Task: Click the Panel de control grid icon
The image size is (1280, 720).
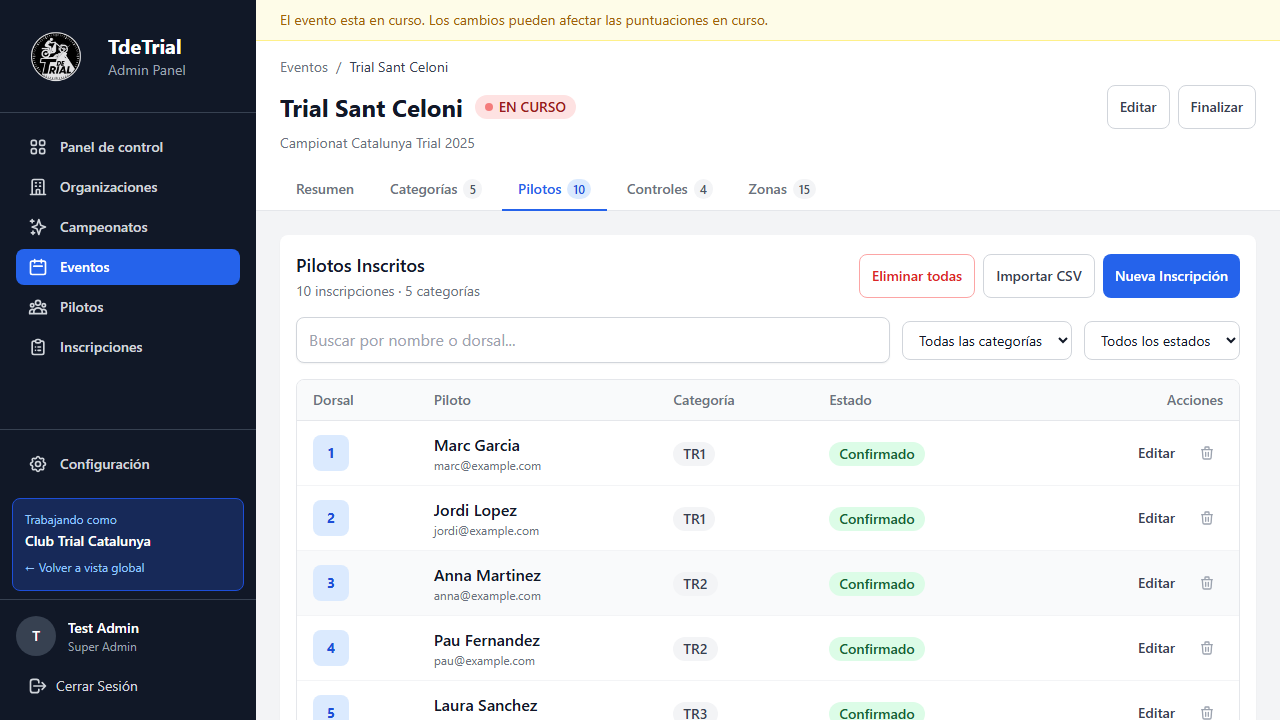Action: click(38, 147)
